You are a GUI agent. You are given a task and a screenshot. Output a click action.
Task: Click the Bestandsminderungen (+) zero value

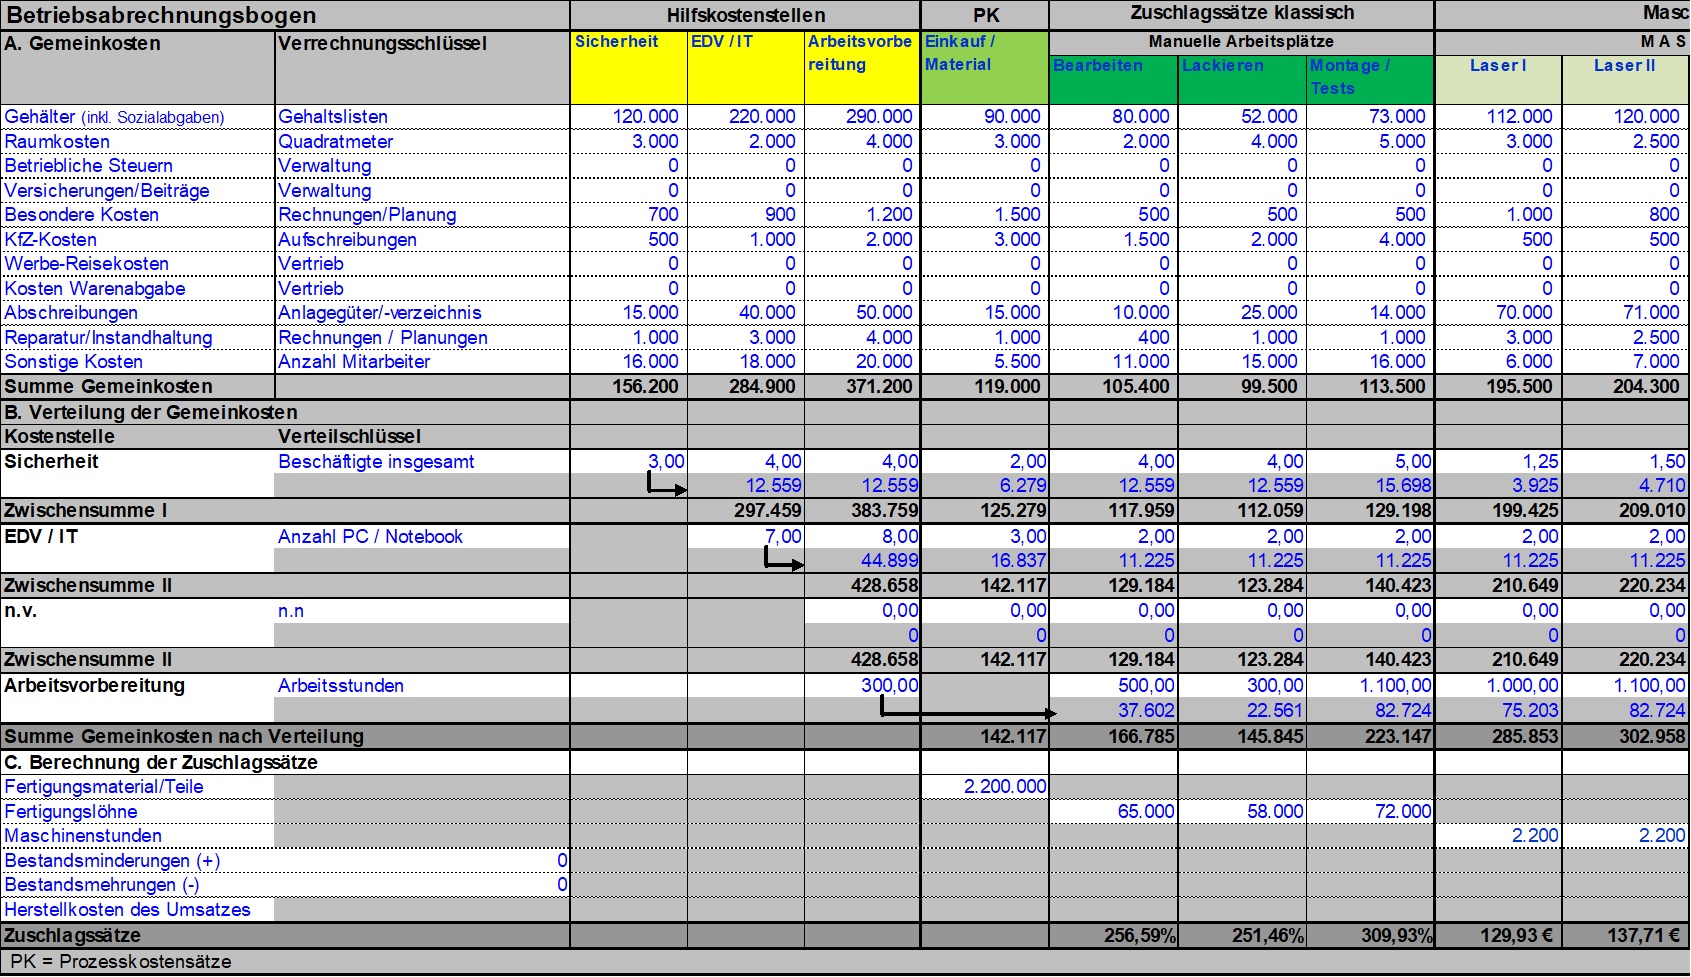561,861
